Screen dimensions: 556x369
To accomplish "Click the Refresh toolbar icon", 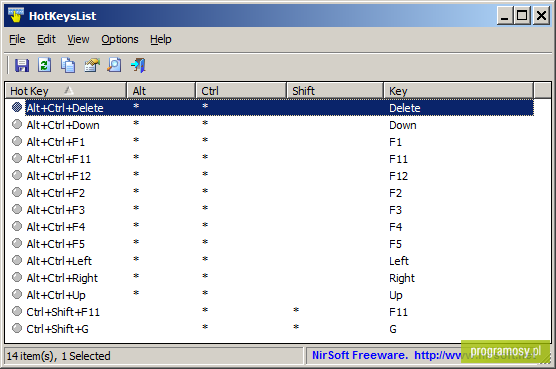I will click(x=45, y=65).
